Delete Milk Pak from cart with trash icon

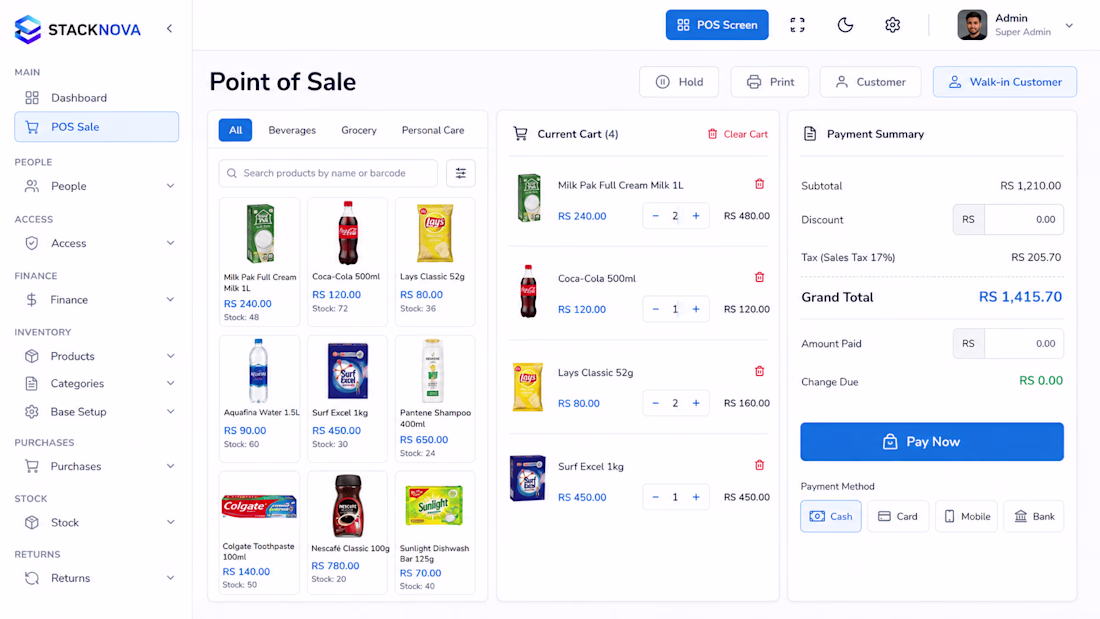pos(759,184)
